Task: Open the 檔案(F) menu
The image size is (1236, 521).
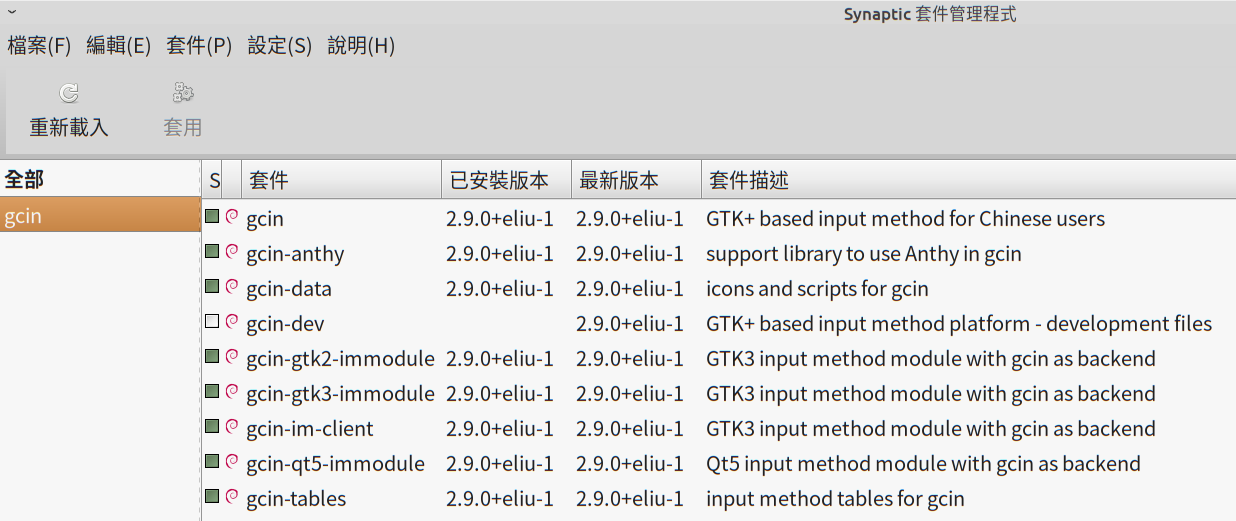Action: 39,46
